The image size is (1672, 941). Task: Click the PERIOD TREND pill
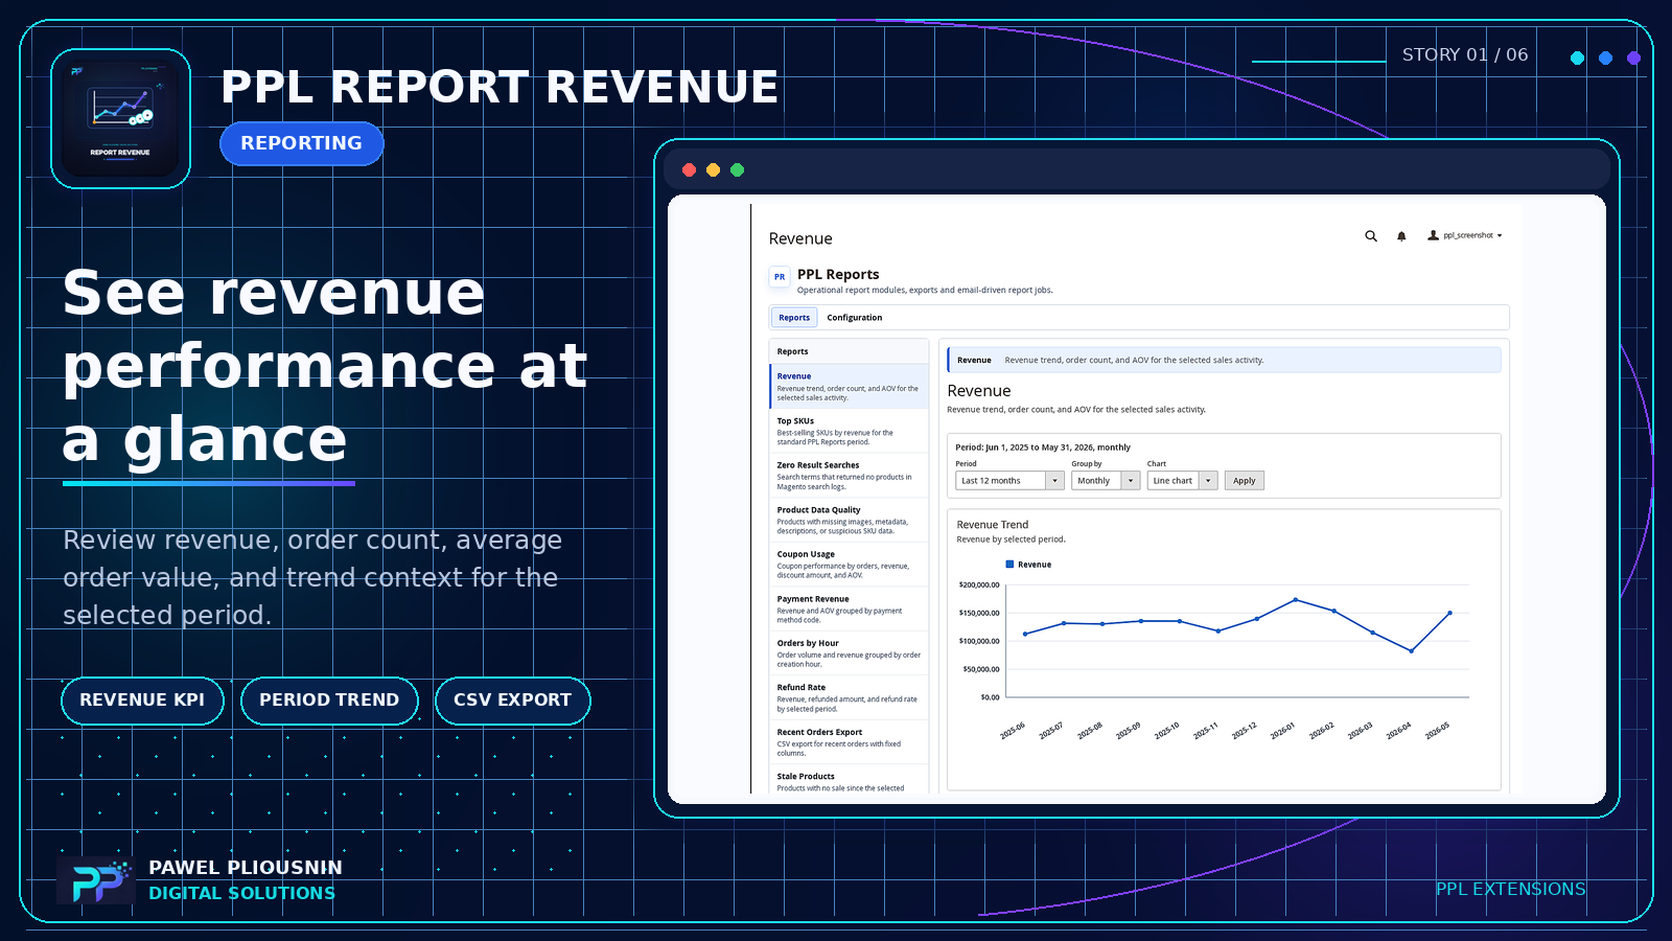click(x=329, y=700)
